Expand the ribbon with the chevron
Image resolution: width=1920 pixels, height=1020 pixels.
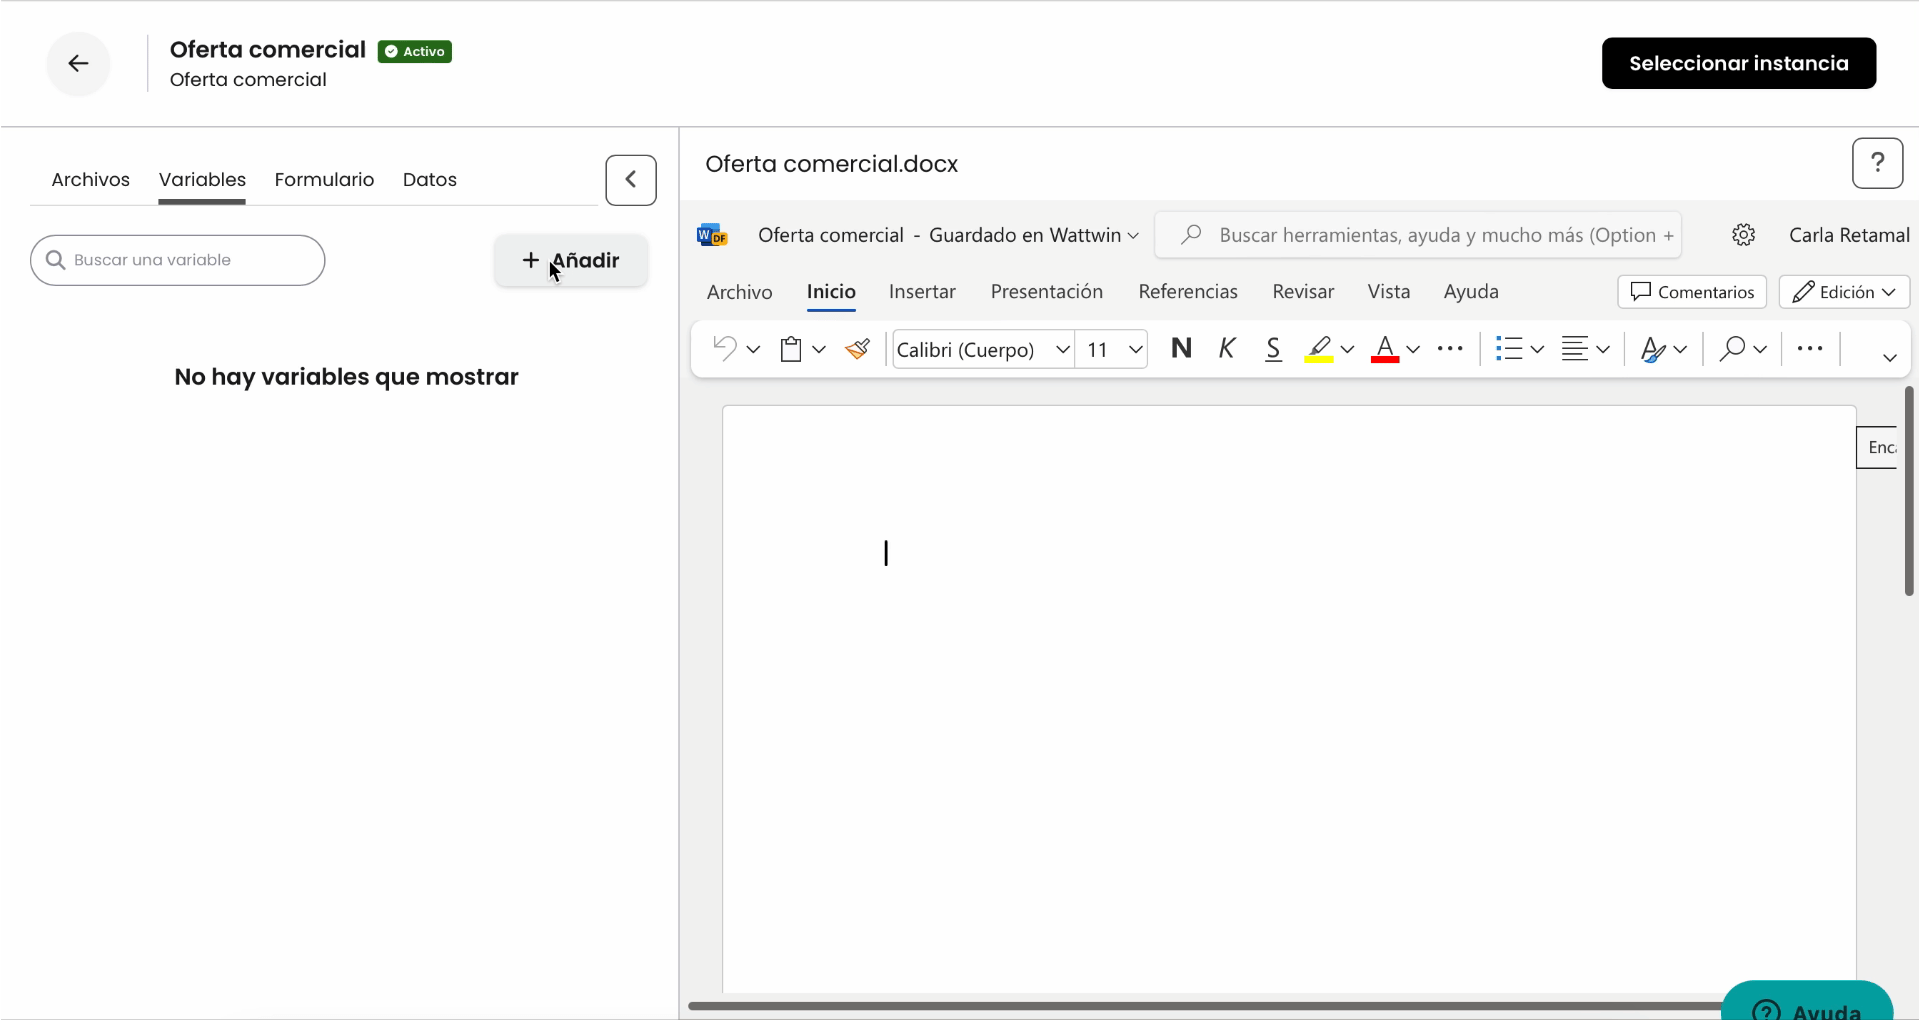[x=1889, y=358]
